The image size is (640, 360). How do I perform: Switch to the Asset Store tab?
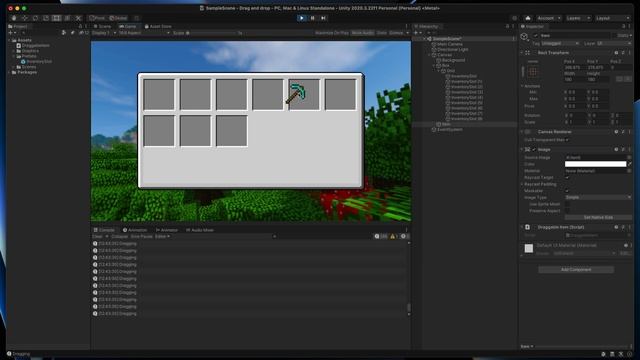click(x=158, y=26)
